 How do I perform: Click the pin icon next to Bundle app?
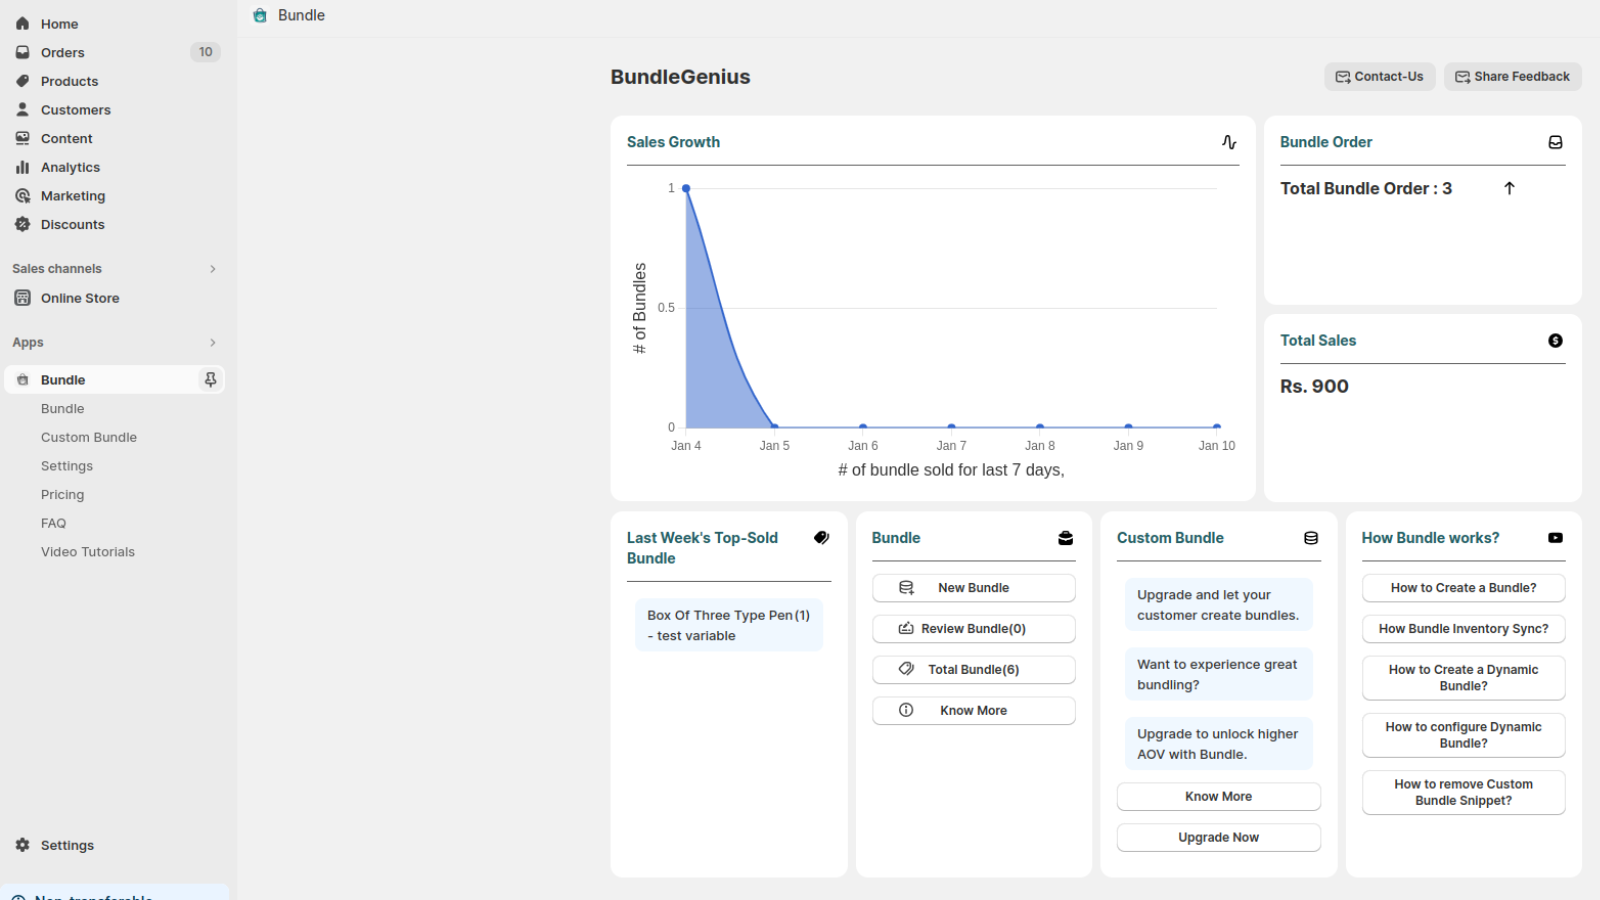210,380
